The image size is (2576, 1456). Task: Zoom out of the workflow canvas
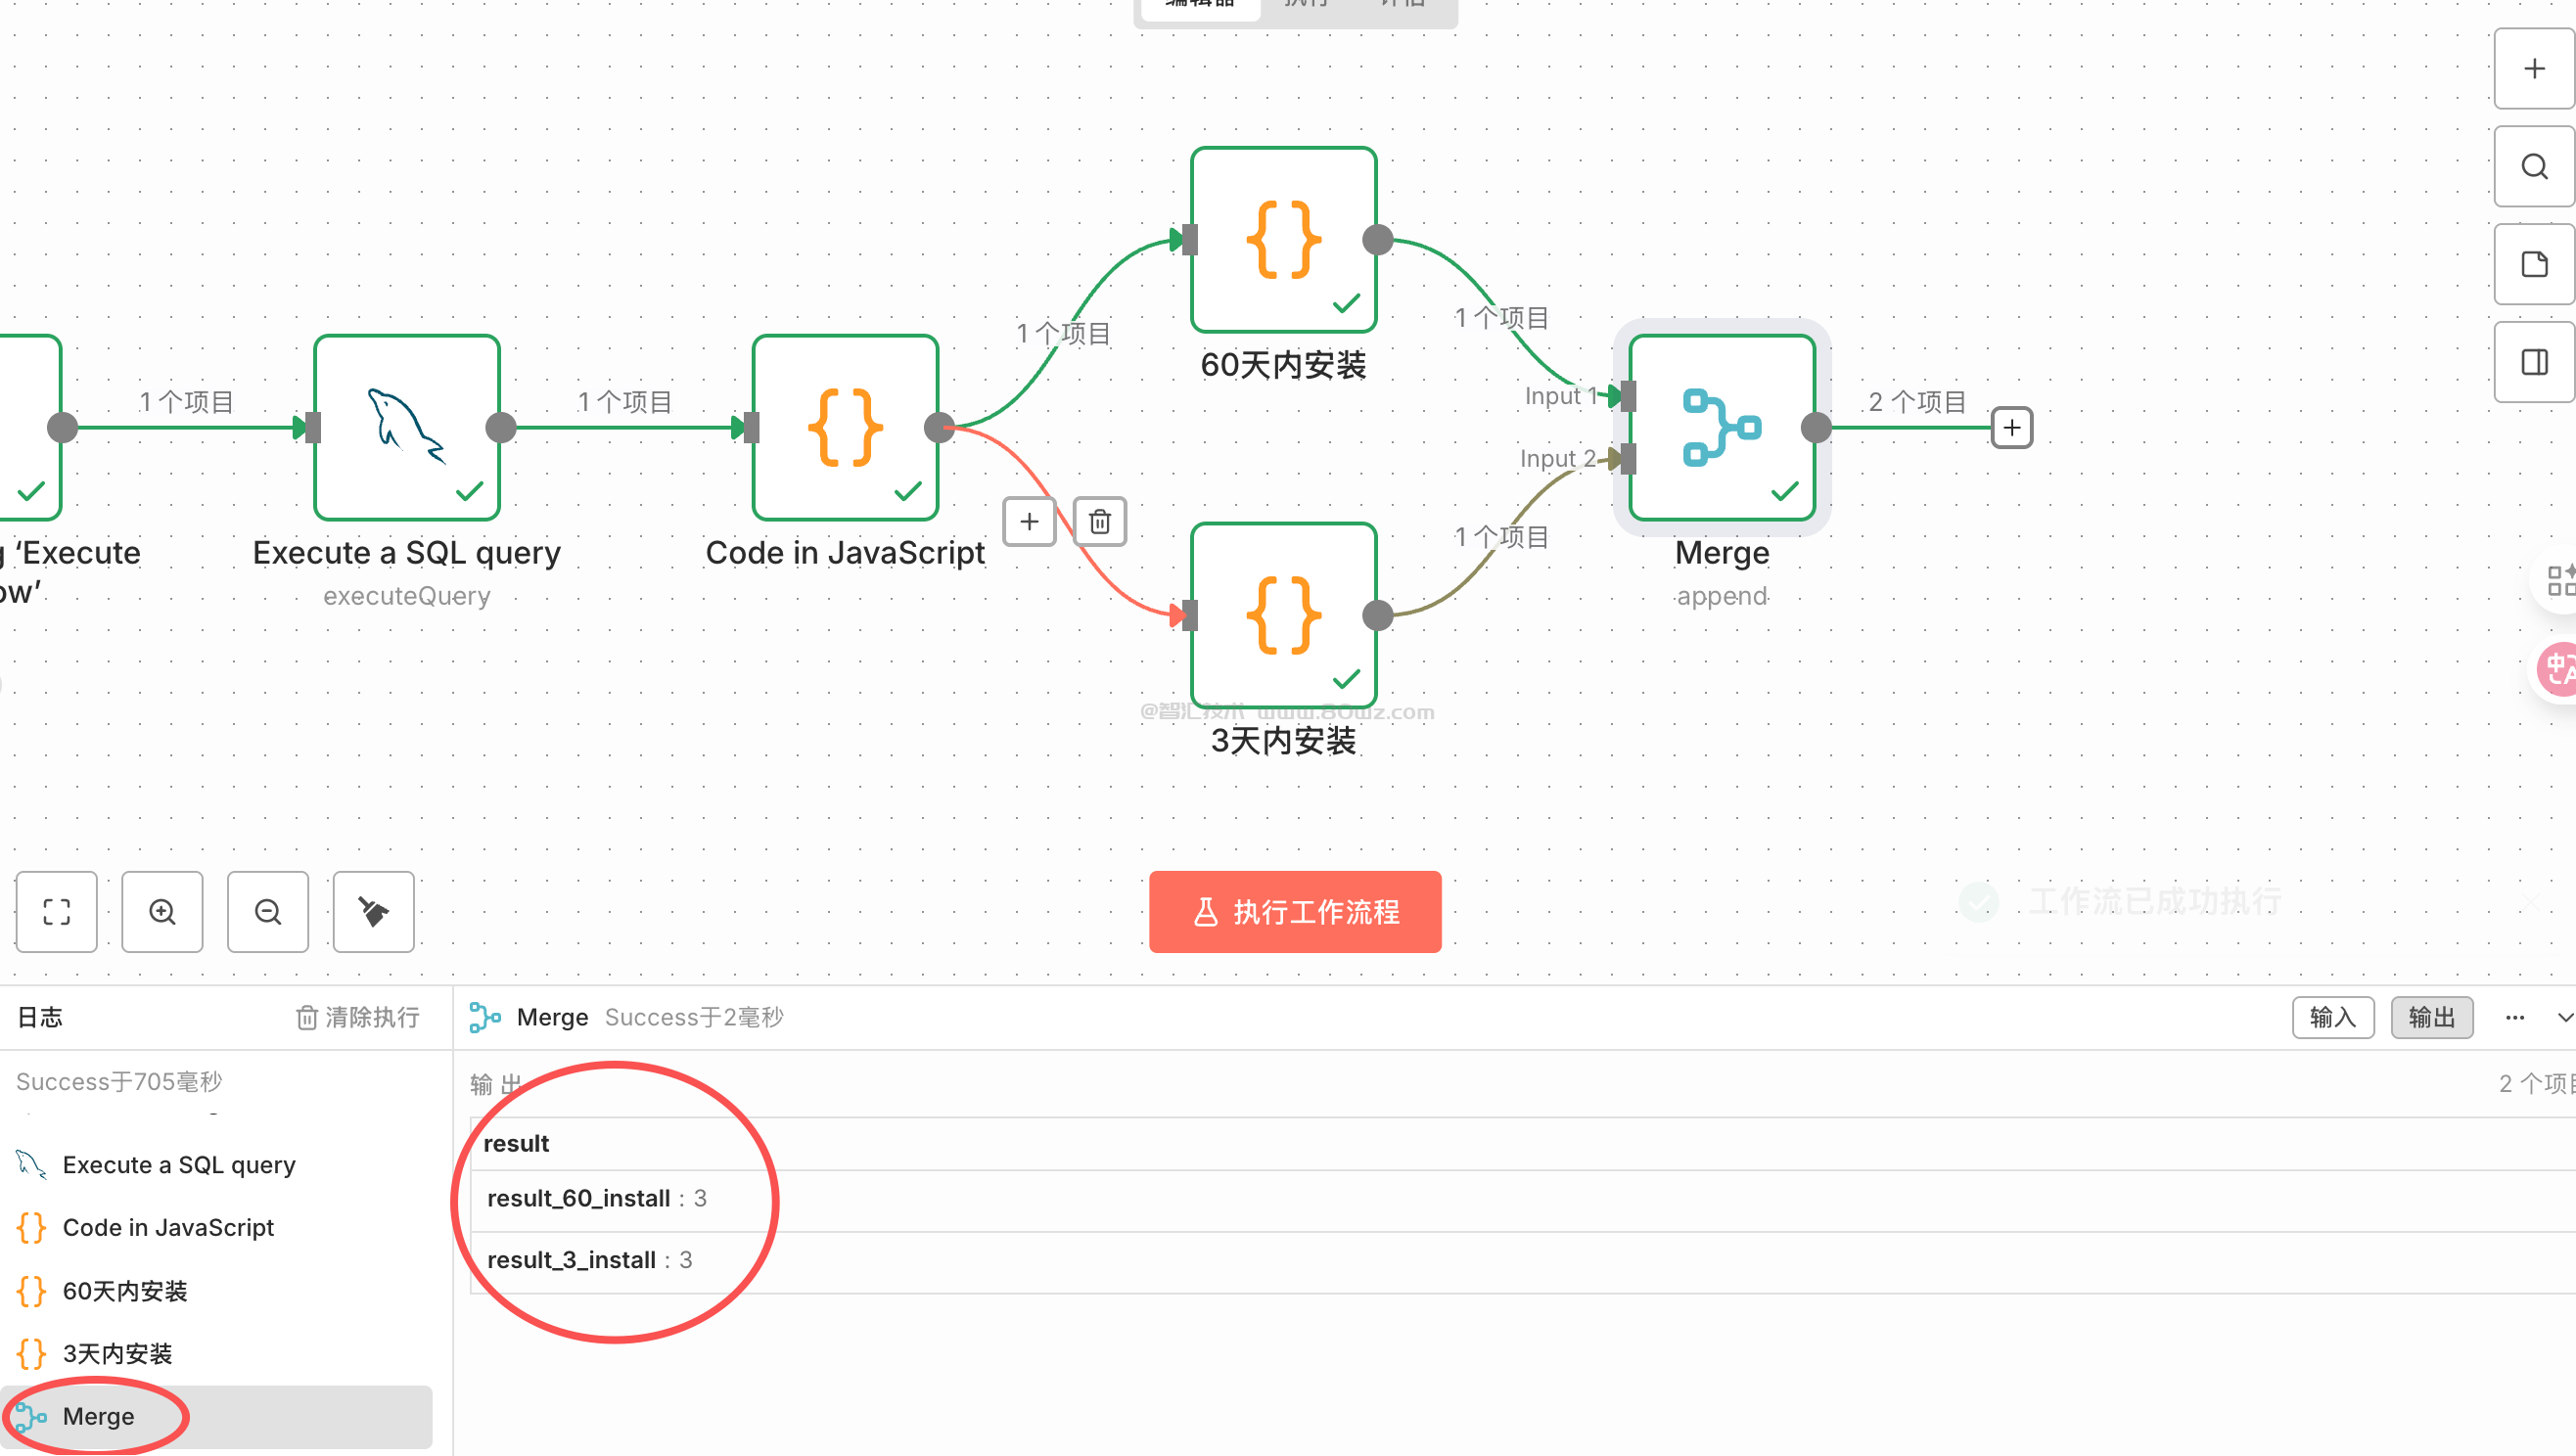tap(267, 911)
